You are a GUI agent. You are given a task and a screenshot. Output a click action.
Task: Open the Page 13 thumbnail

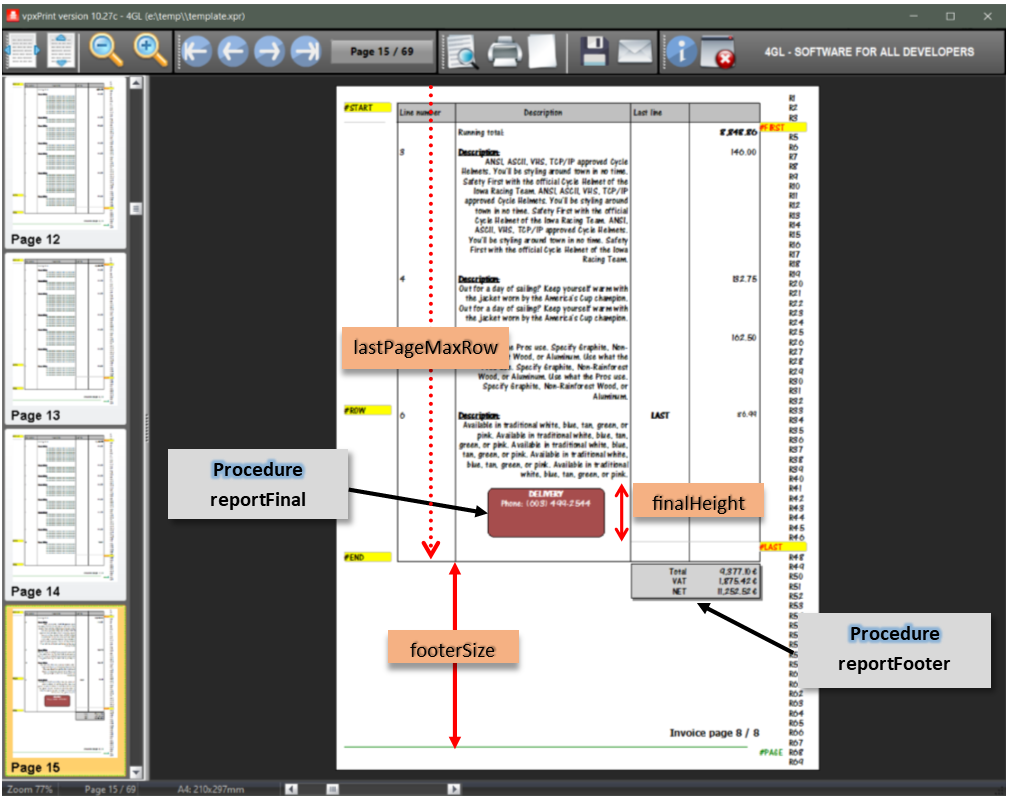pyautogui.click(x=64, y=339)
